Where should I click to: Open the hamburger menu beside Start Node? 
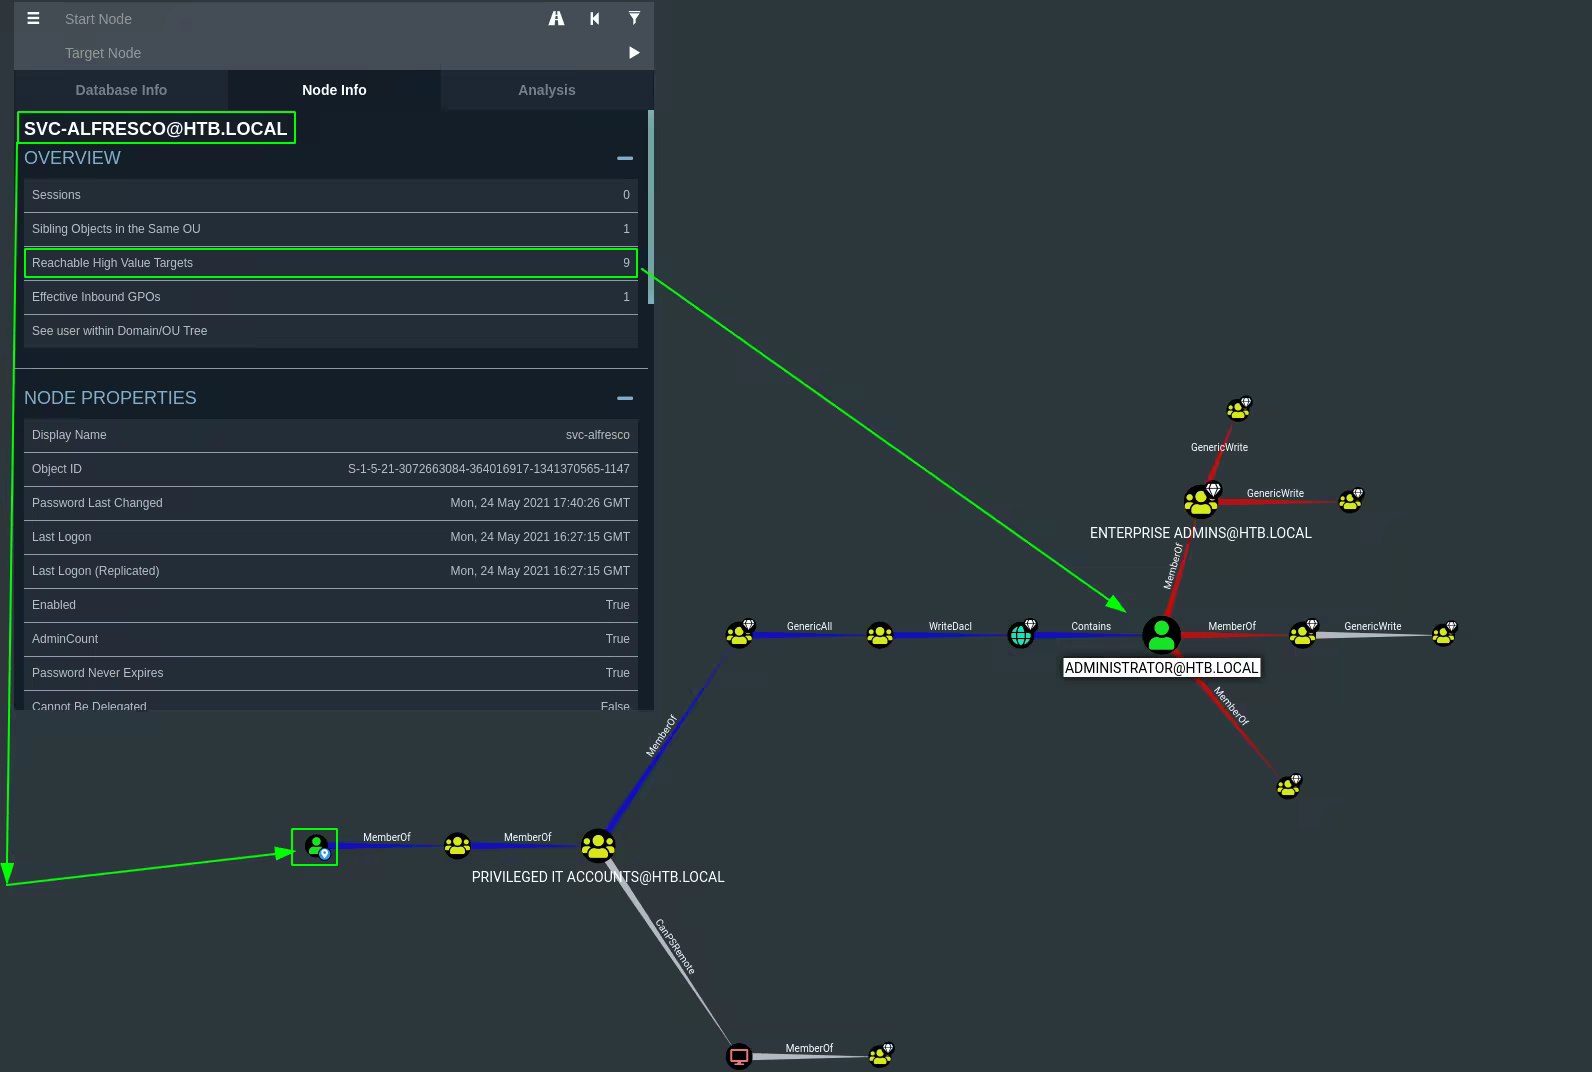(33, 18)
